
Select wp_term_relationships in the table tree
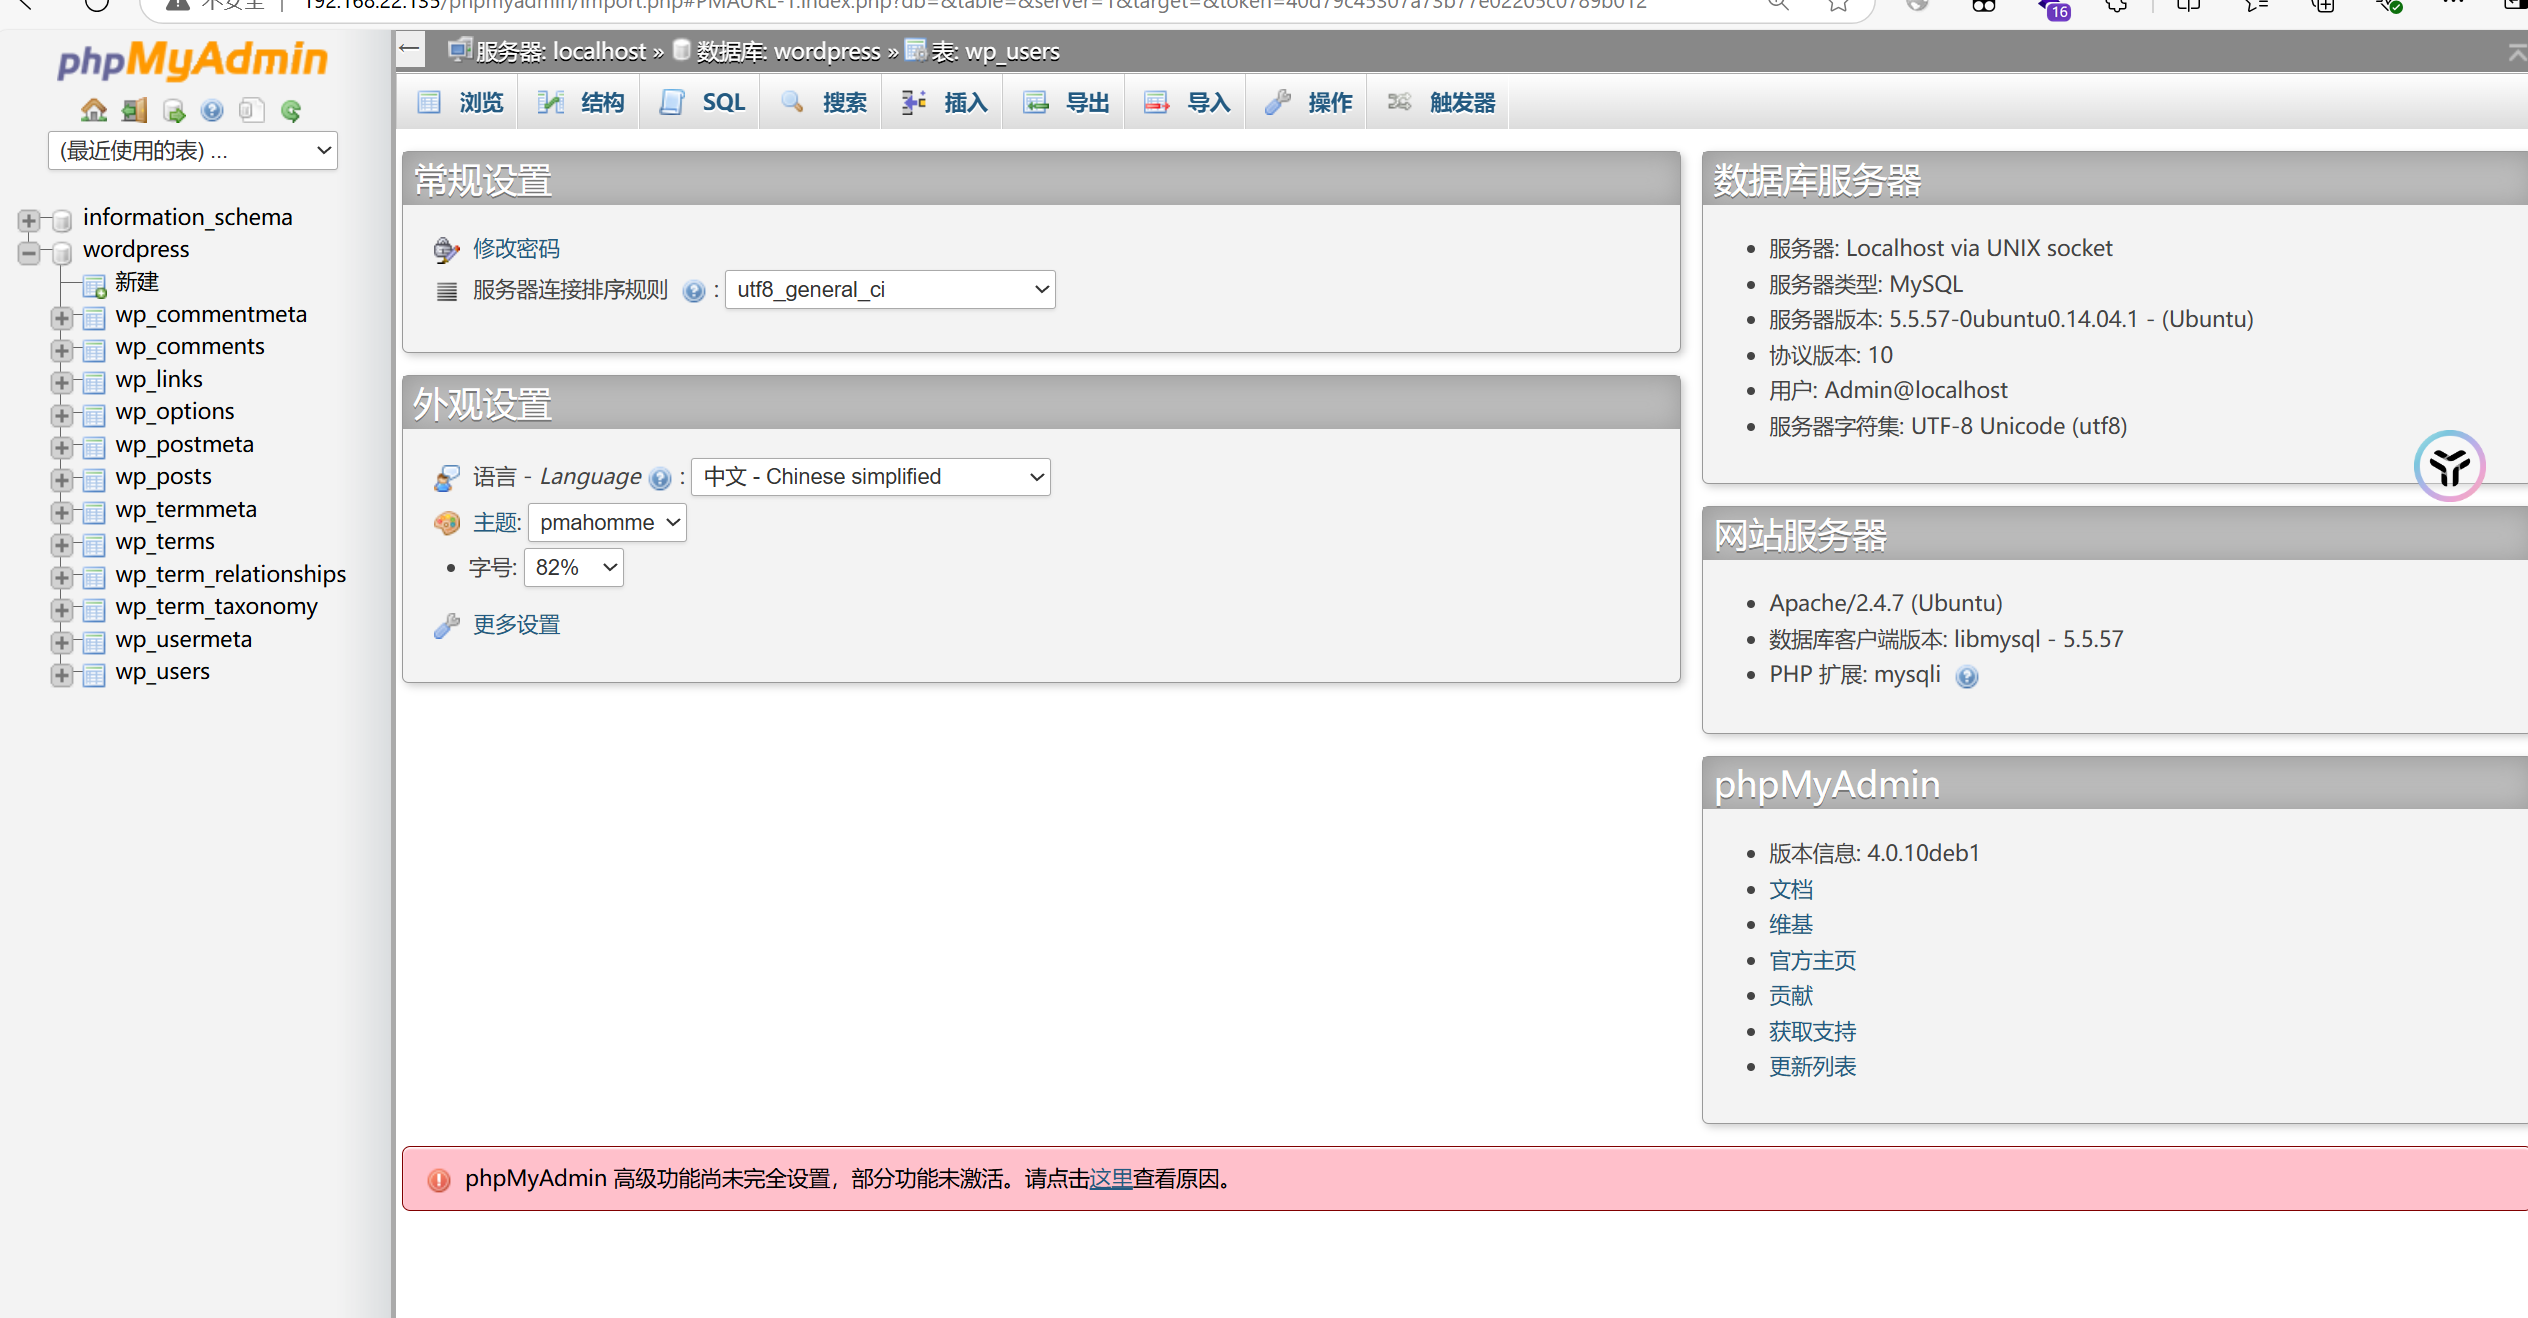click(231, 576)
